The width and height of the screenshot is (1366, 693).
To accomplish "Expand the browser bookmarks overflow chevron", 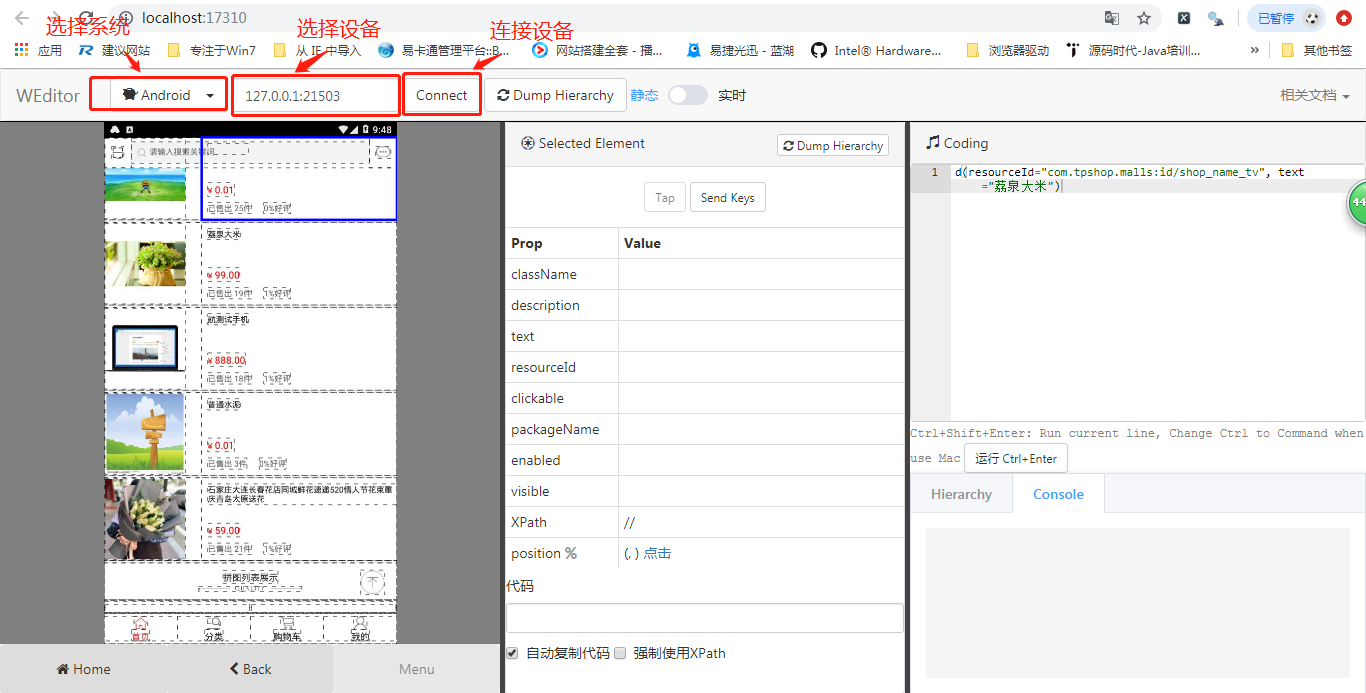I will pyautogui.click(x=1255, y=49).
